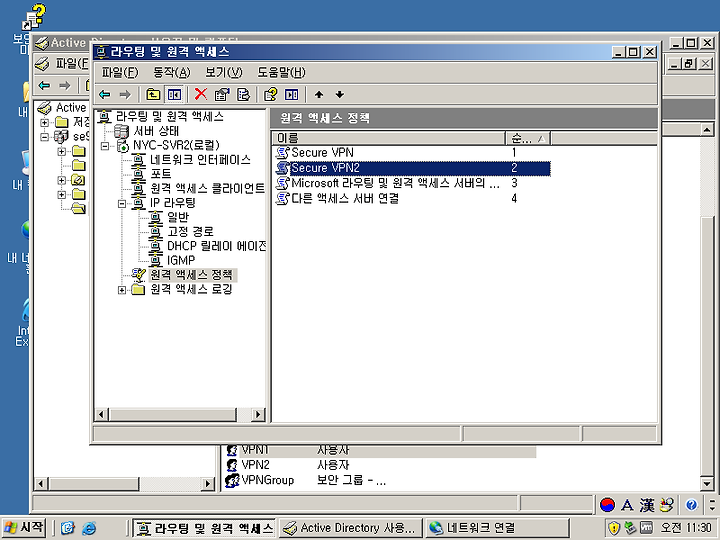This screenshot has height=540, width=720.
Task: Collapse the IP 라우팅 node
Action: coord(122,203)
